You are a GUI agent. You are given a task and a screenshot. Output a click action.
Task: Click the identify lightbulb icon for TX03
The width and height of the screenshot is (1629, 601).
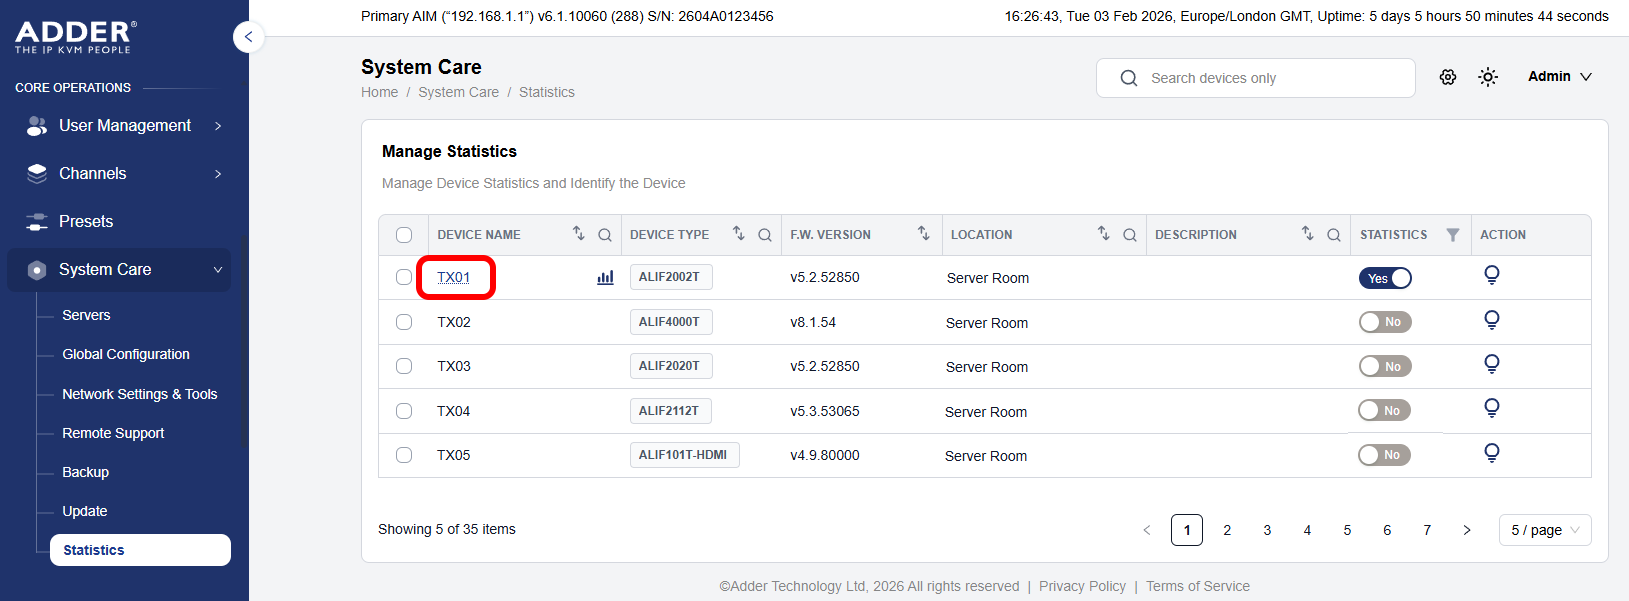point(1491,365)
